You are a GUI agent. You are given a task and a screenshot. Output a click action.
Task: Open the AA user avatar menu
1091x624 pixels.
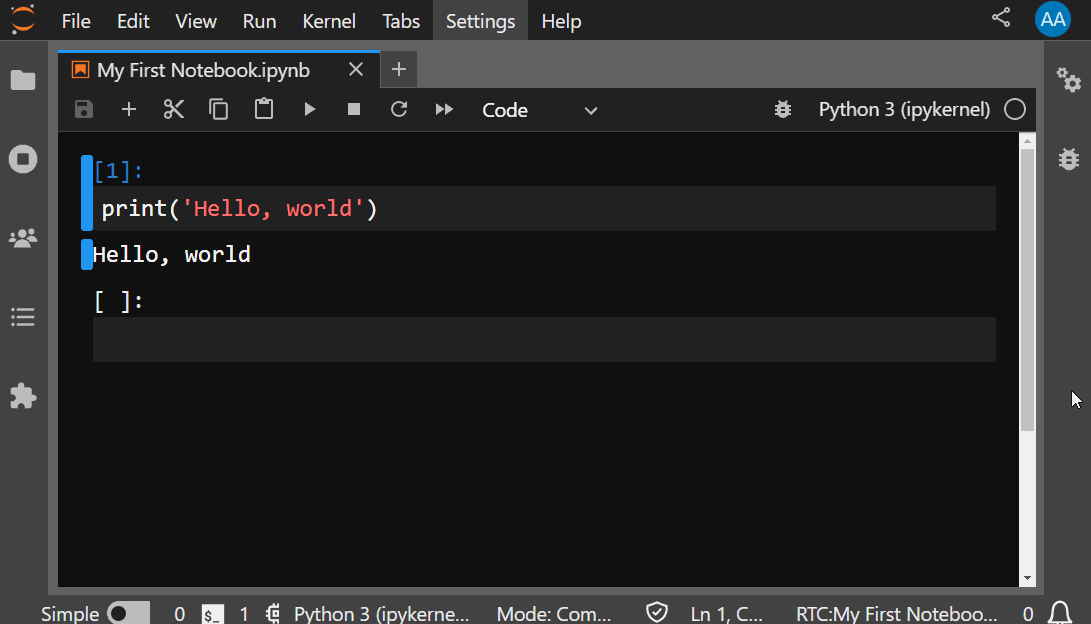pos(1053,19)
